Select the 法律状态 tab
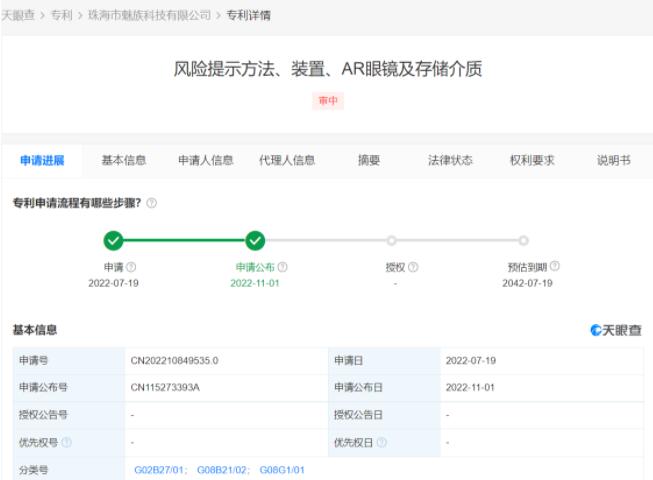Image resolution: width=653 pixels, height=480 pixels. (450, 160)
